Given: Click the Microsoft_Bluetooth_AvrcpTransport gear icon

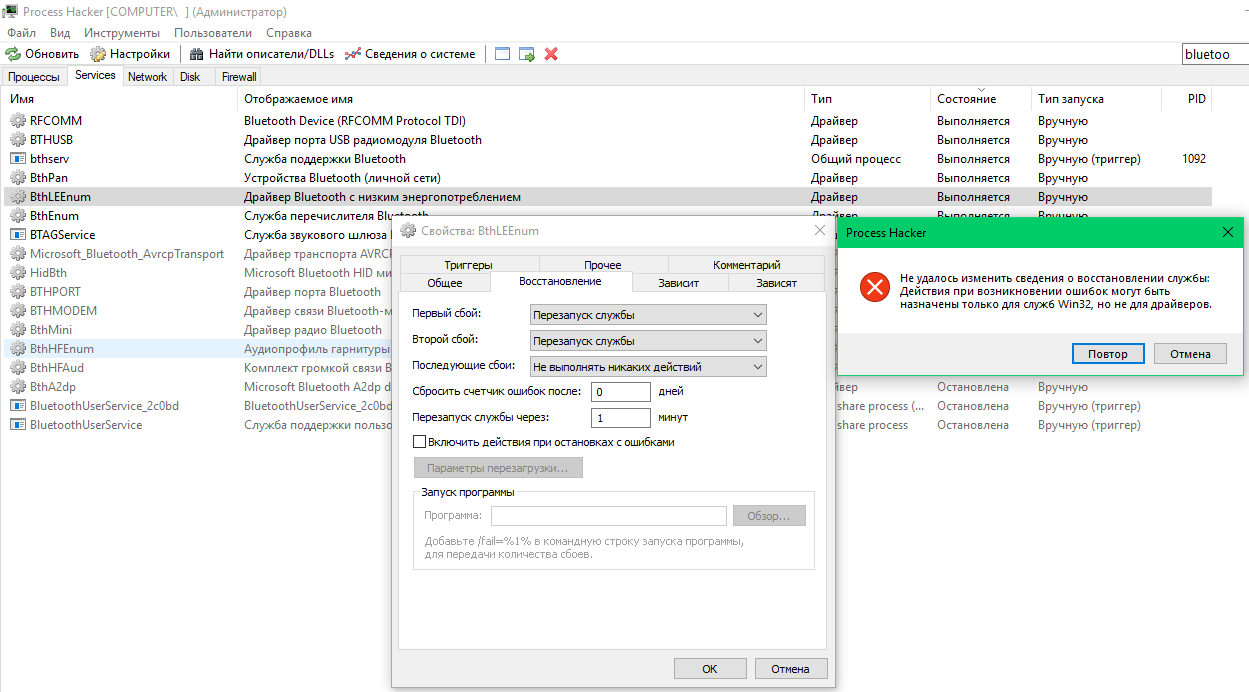Looking at the screenshot, I should point(18,254).
